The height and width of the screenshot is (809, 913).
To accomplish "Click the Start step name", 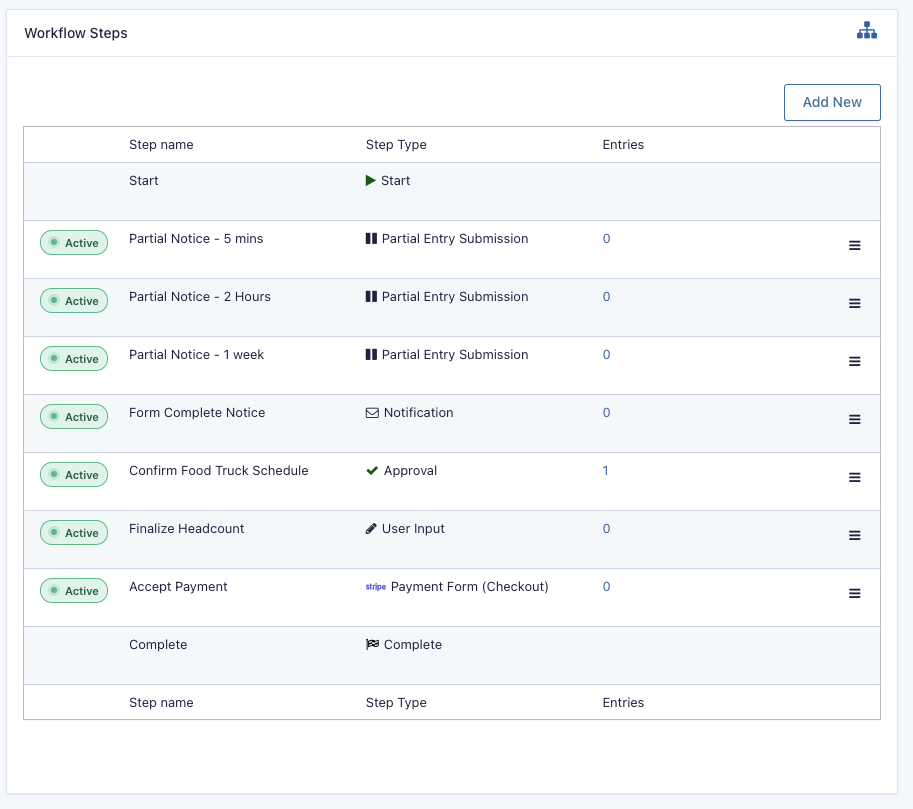I will [x=144, y=181].
